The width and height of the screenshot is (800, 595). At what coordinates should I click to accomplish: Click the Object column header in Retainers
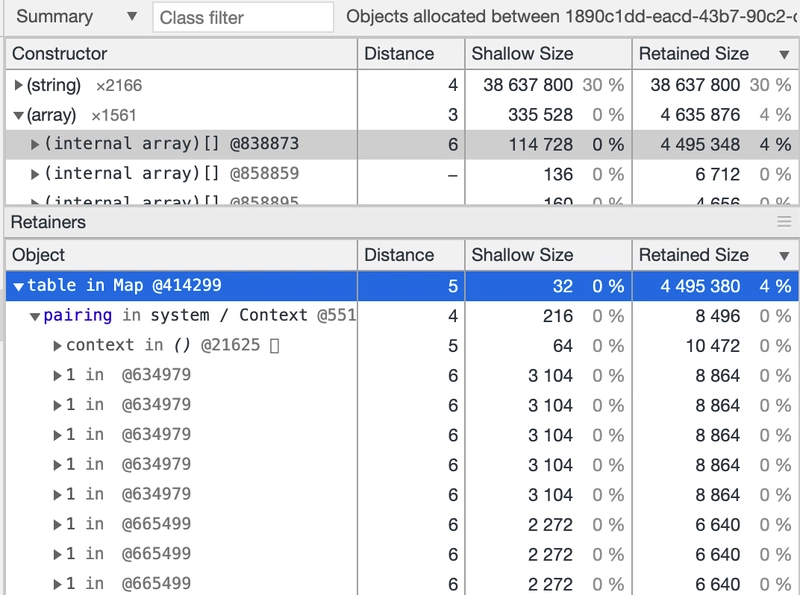[x=180, y=255]
